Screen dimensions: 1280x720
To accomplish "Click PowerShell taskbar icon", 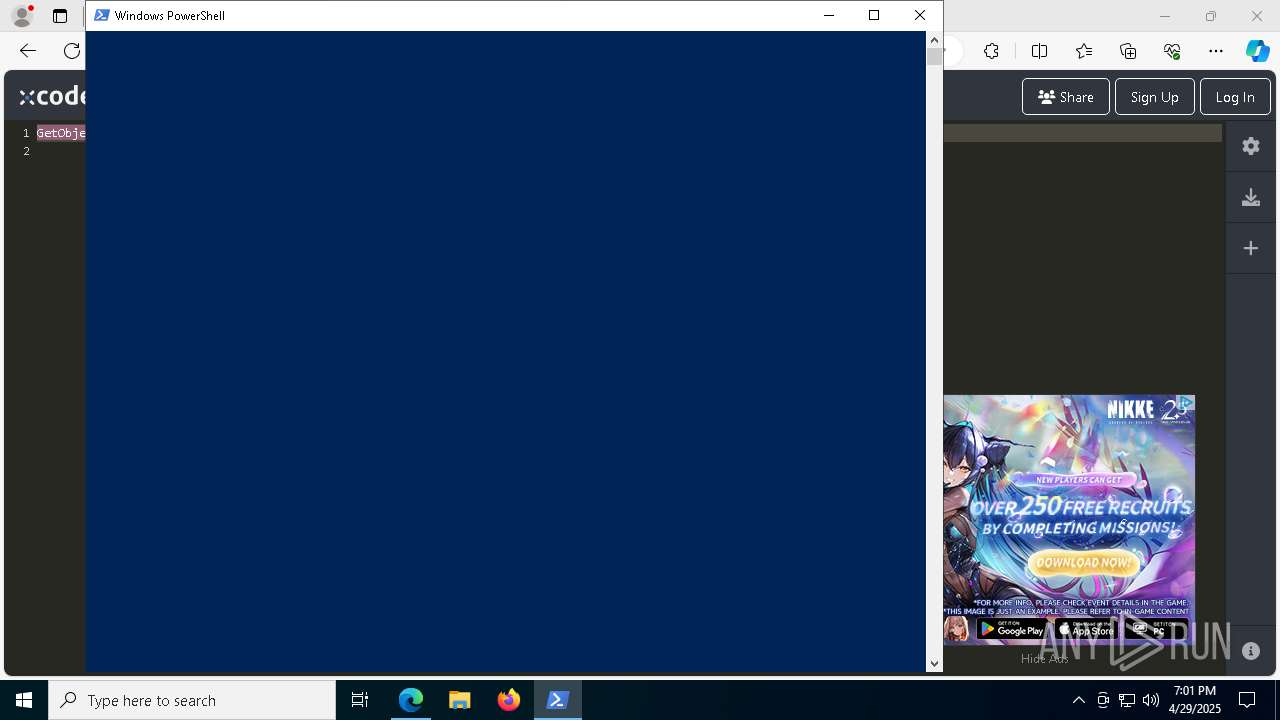I will (558, 700).
